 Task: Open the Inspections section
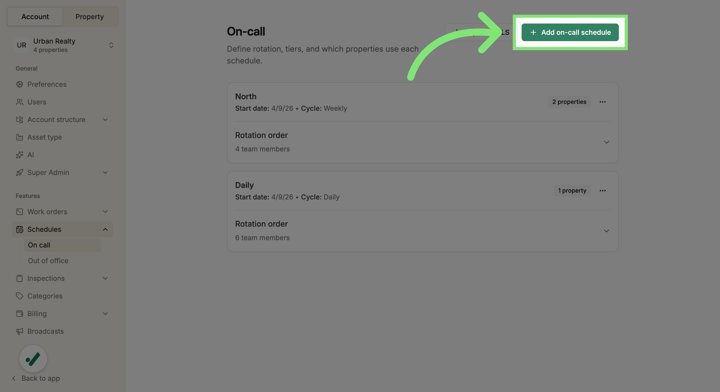click(62, 278)
